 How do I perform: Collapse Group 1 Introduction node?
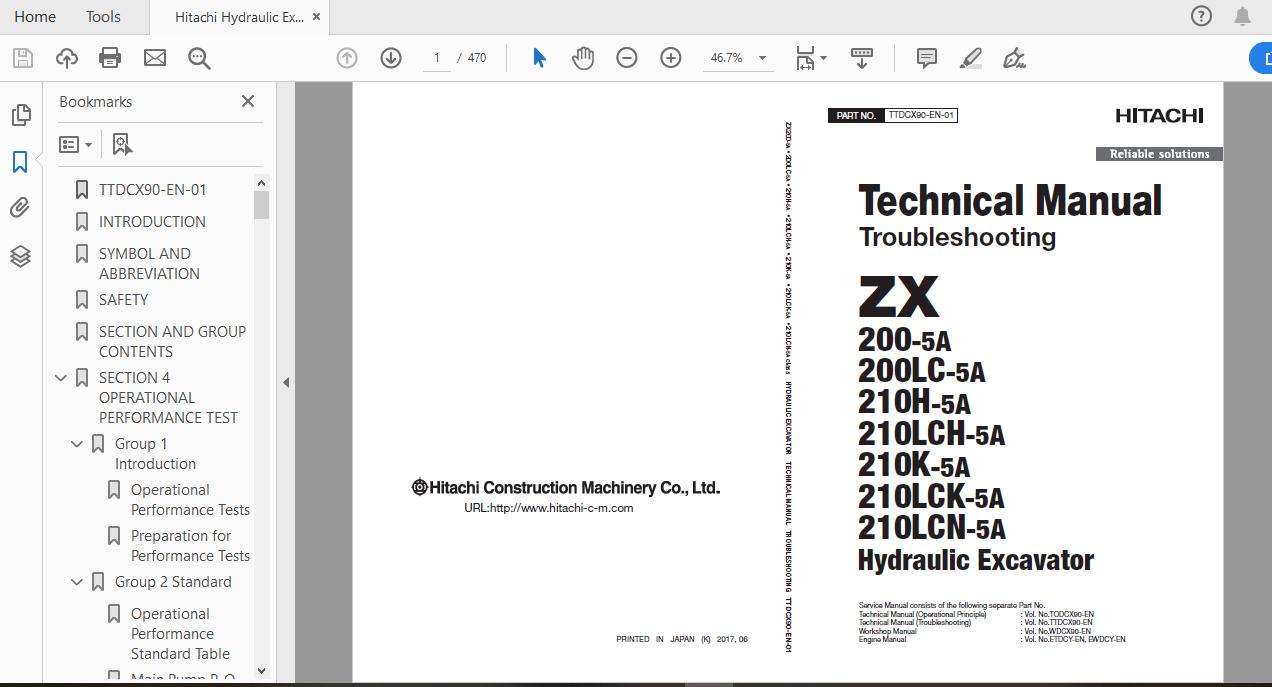tap(77, 444)
